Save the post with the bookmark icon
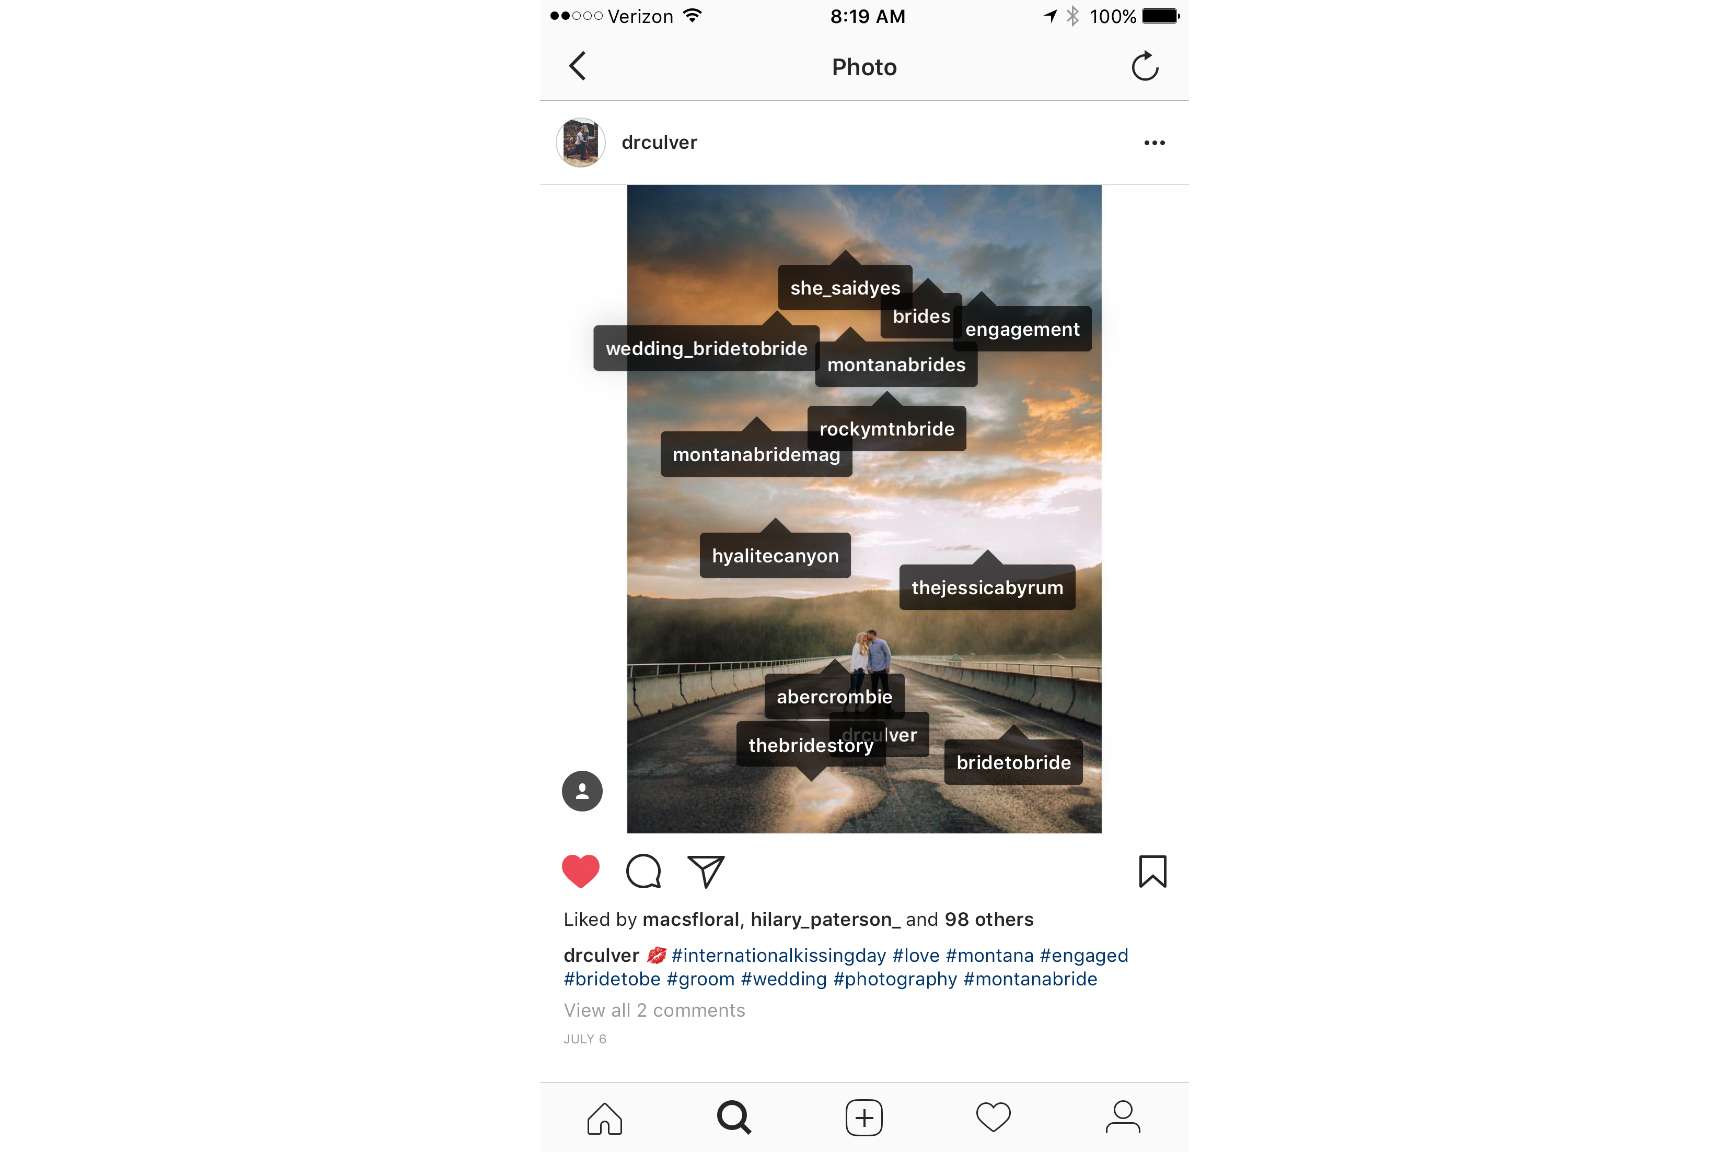The height and width of the screenshot is (1152, 1728). (1153, 871)
